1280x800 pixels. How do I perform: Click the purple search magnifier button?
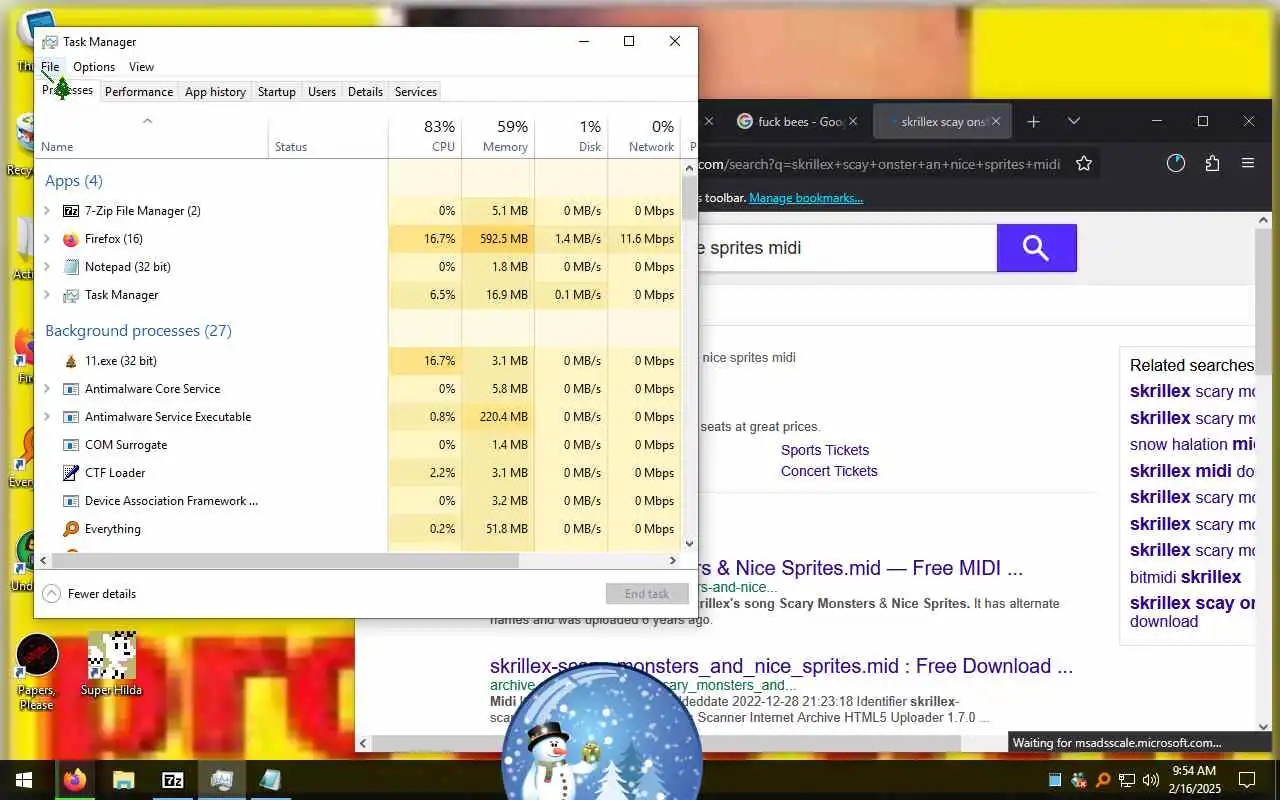point(1037,248)
